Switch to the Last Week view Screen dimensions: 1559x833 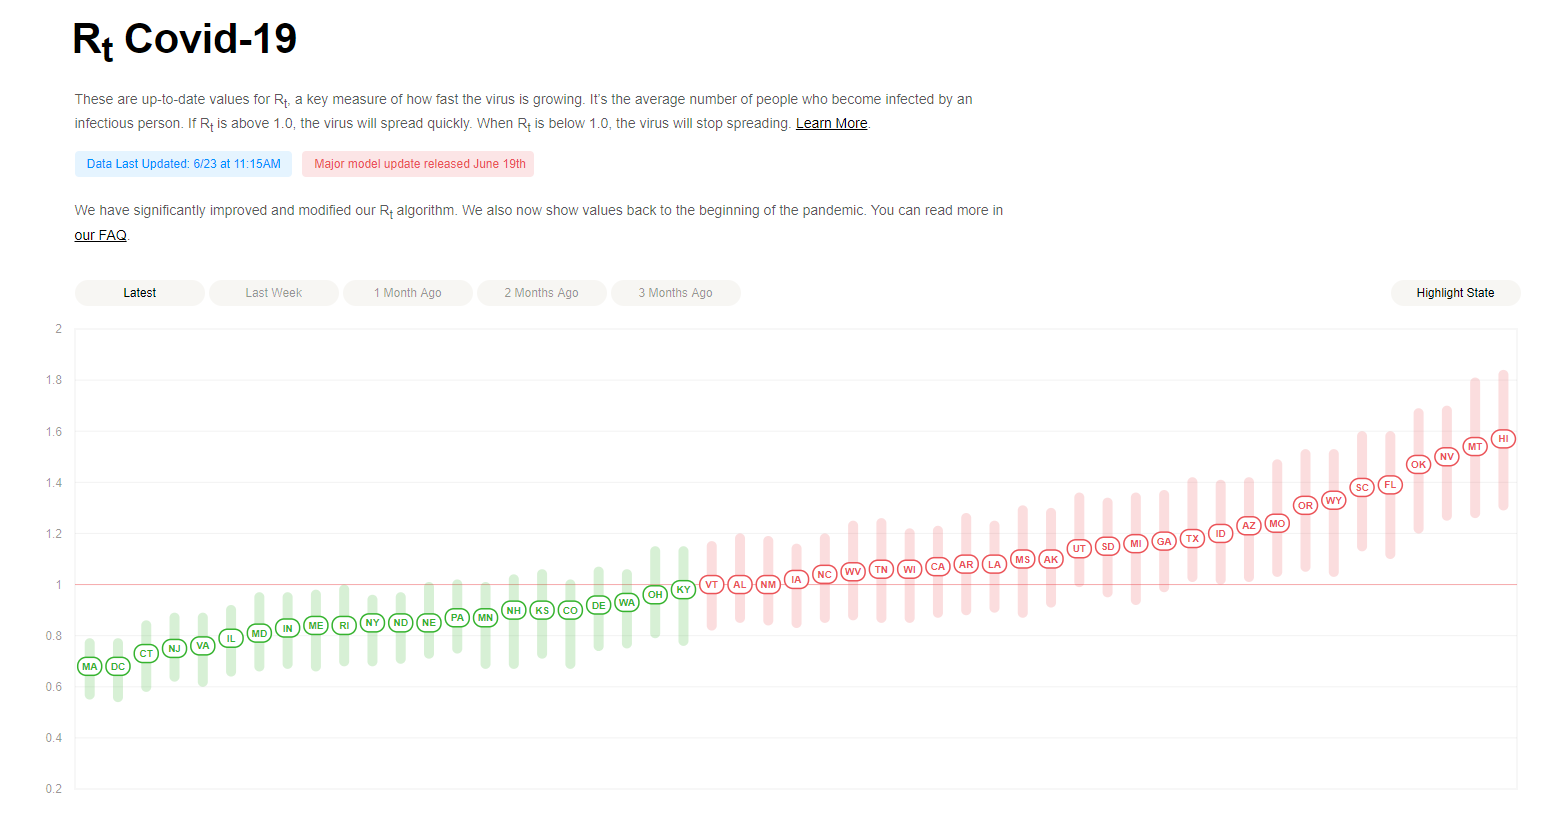pos(273,293)
